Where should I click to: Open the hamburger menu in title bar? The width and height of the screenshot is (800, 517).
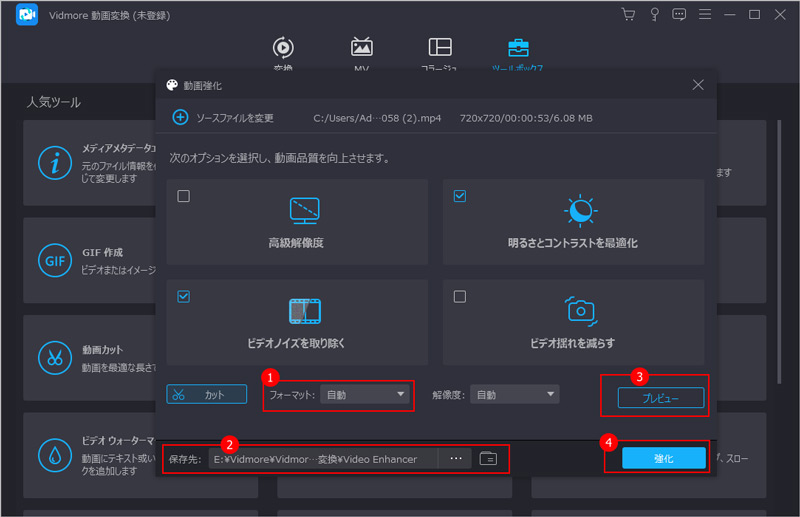point(705,14)
